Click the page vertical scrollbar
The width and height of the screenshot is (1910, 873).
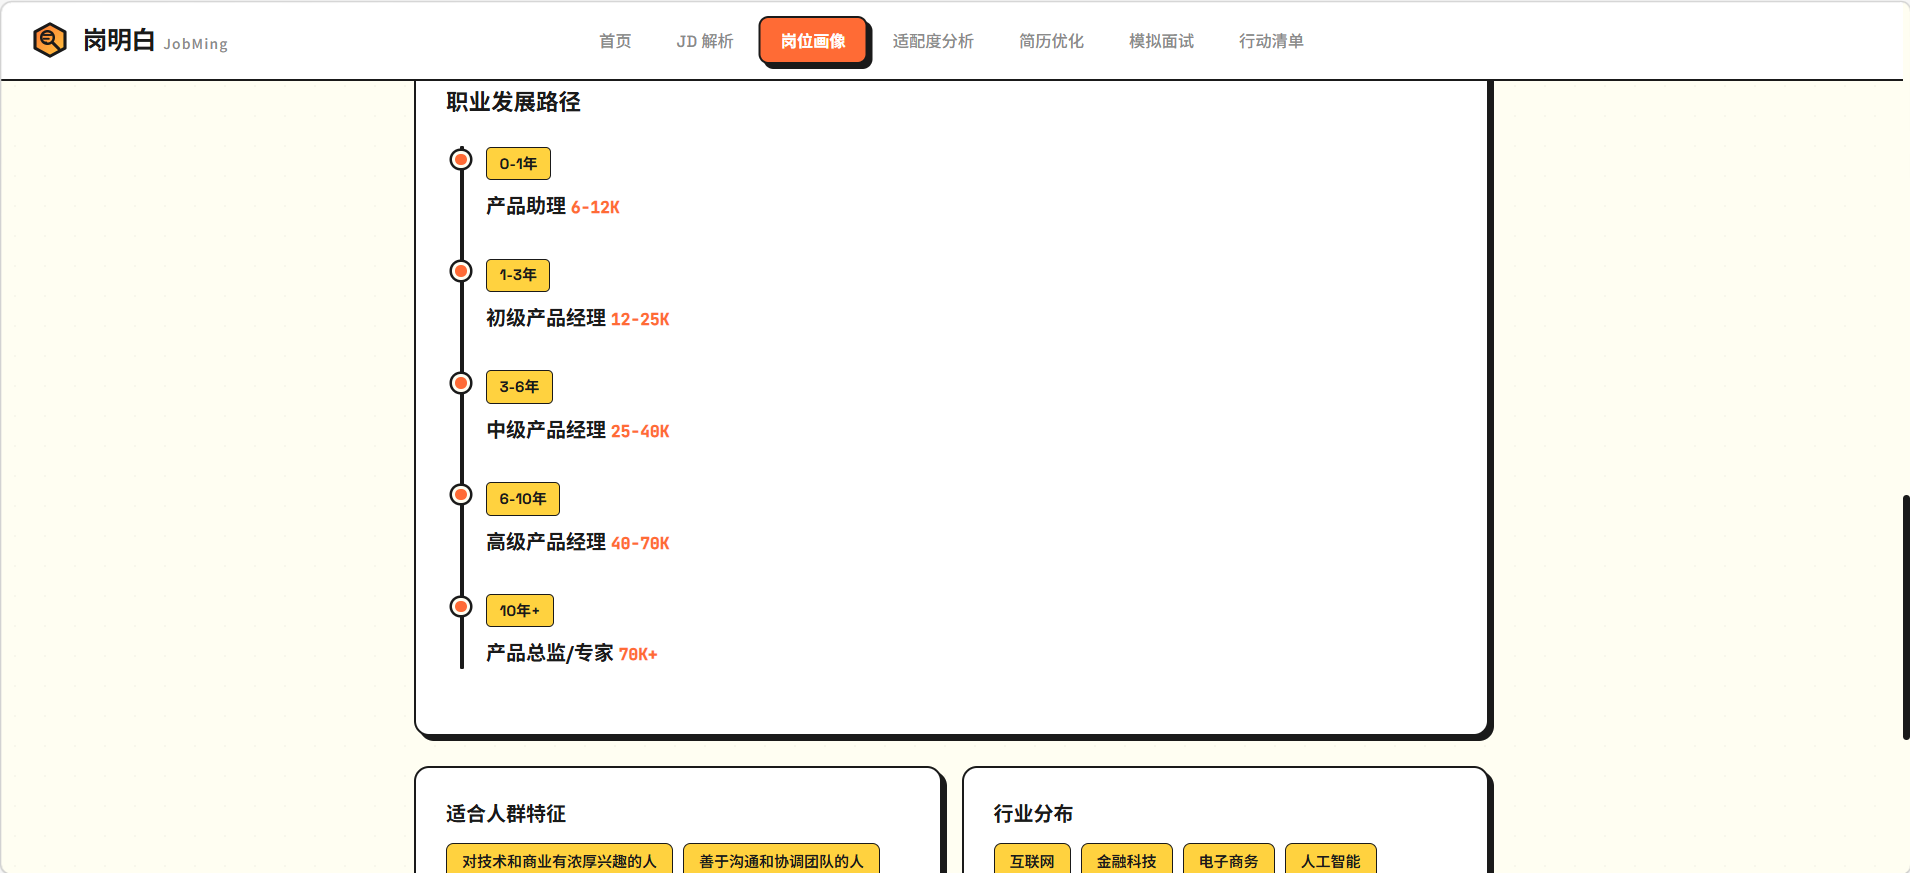click(x=1905, y=617)
